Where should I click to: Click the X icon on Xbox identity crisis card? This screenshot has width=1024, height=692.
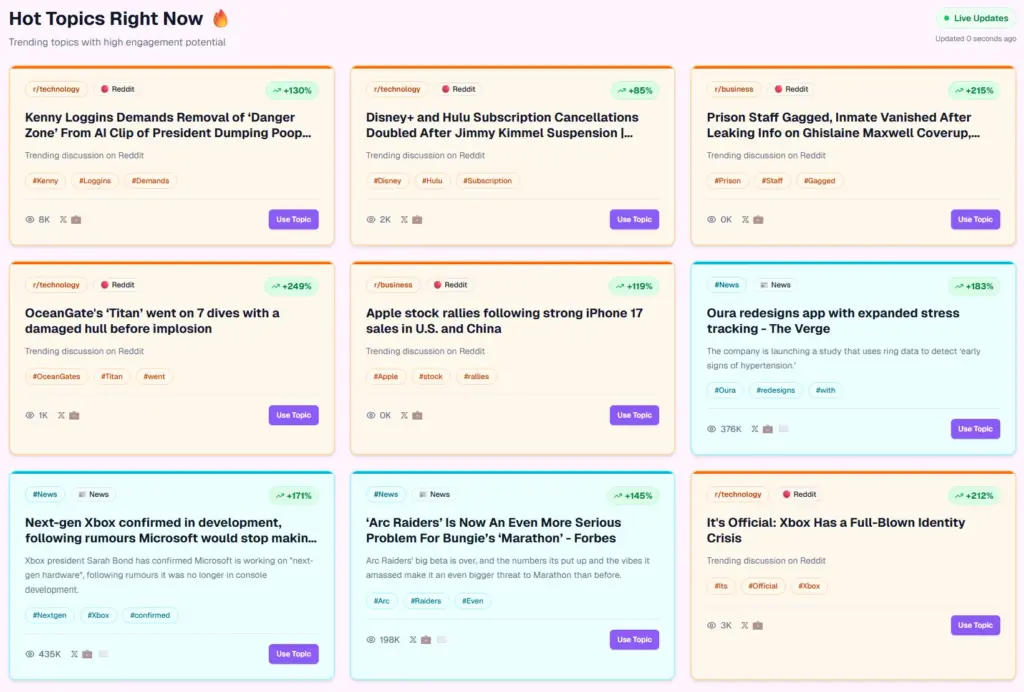744,624
